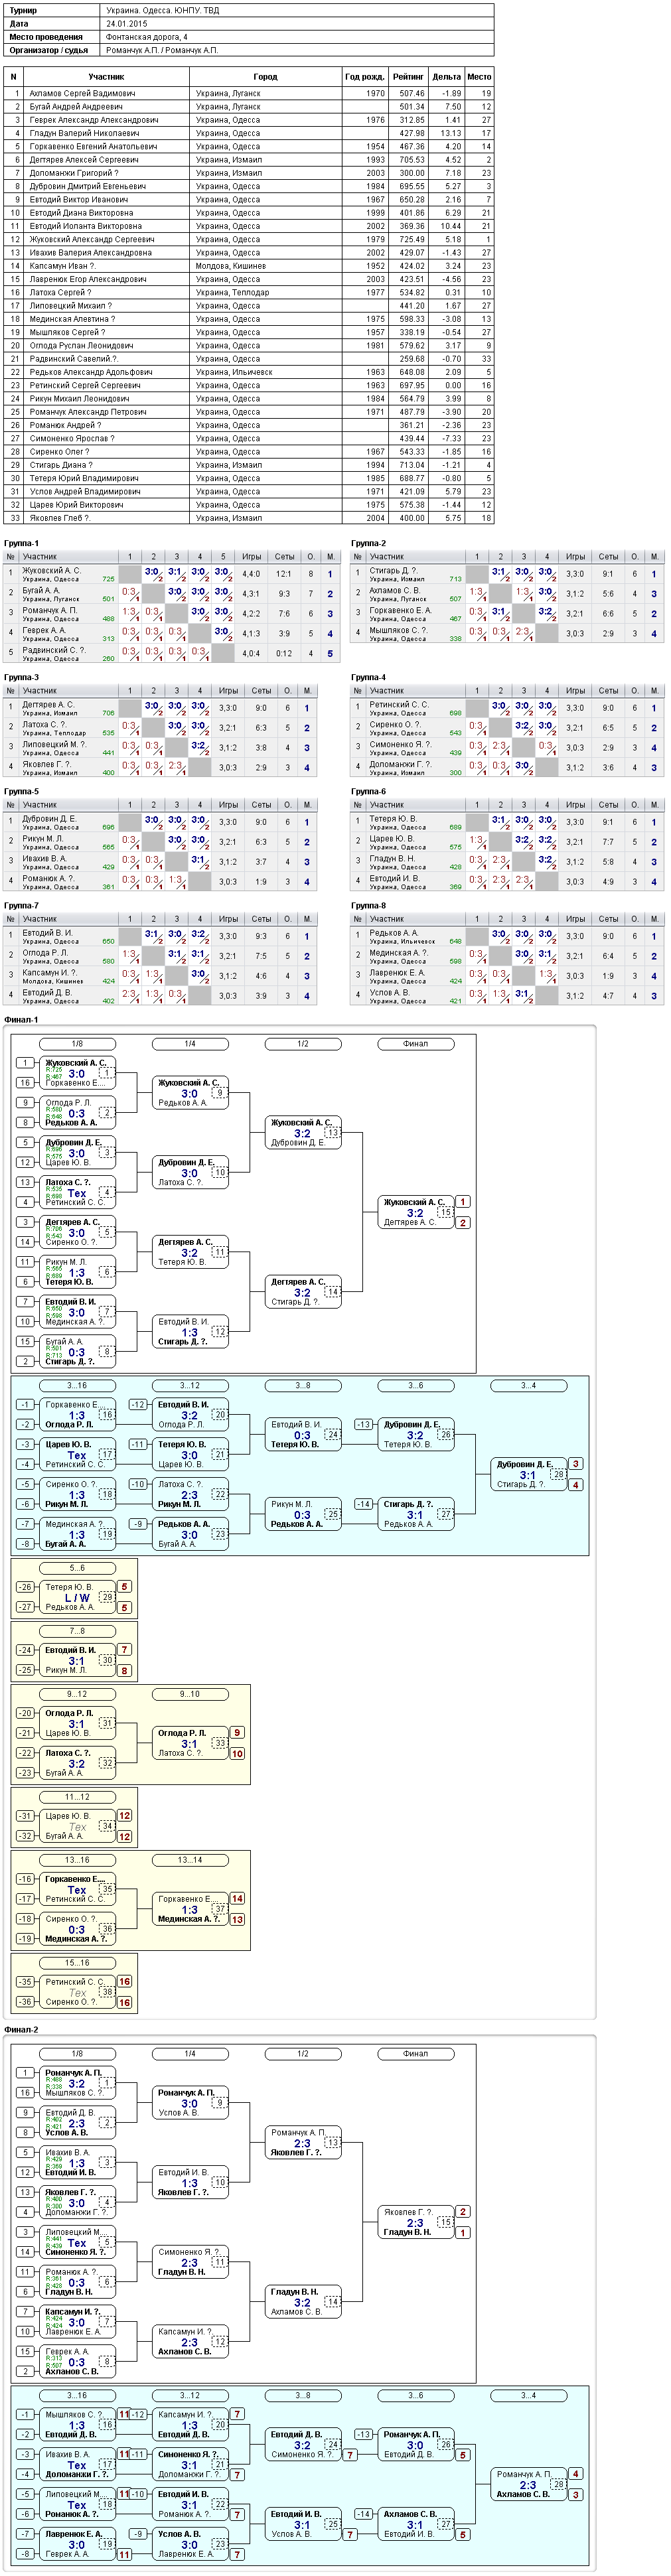Select participant row 'Редьков Александр Адольфович'
This screenshot has width=671, height=2576.
249,372
